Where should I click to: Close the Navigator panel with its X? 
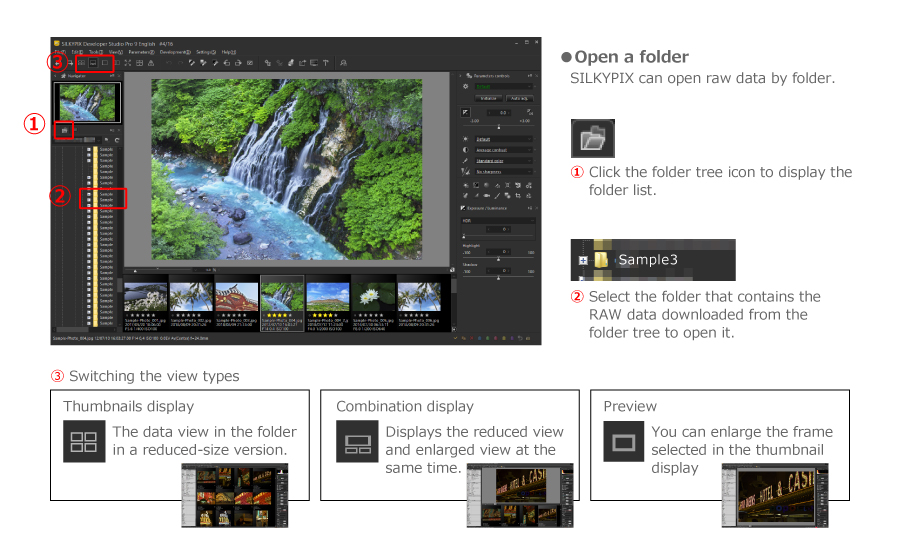pyautogui.click(x=118, y=76)
